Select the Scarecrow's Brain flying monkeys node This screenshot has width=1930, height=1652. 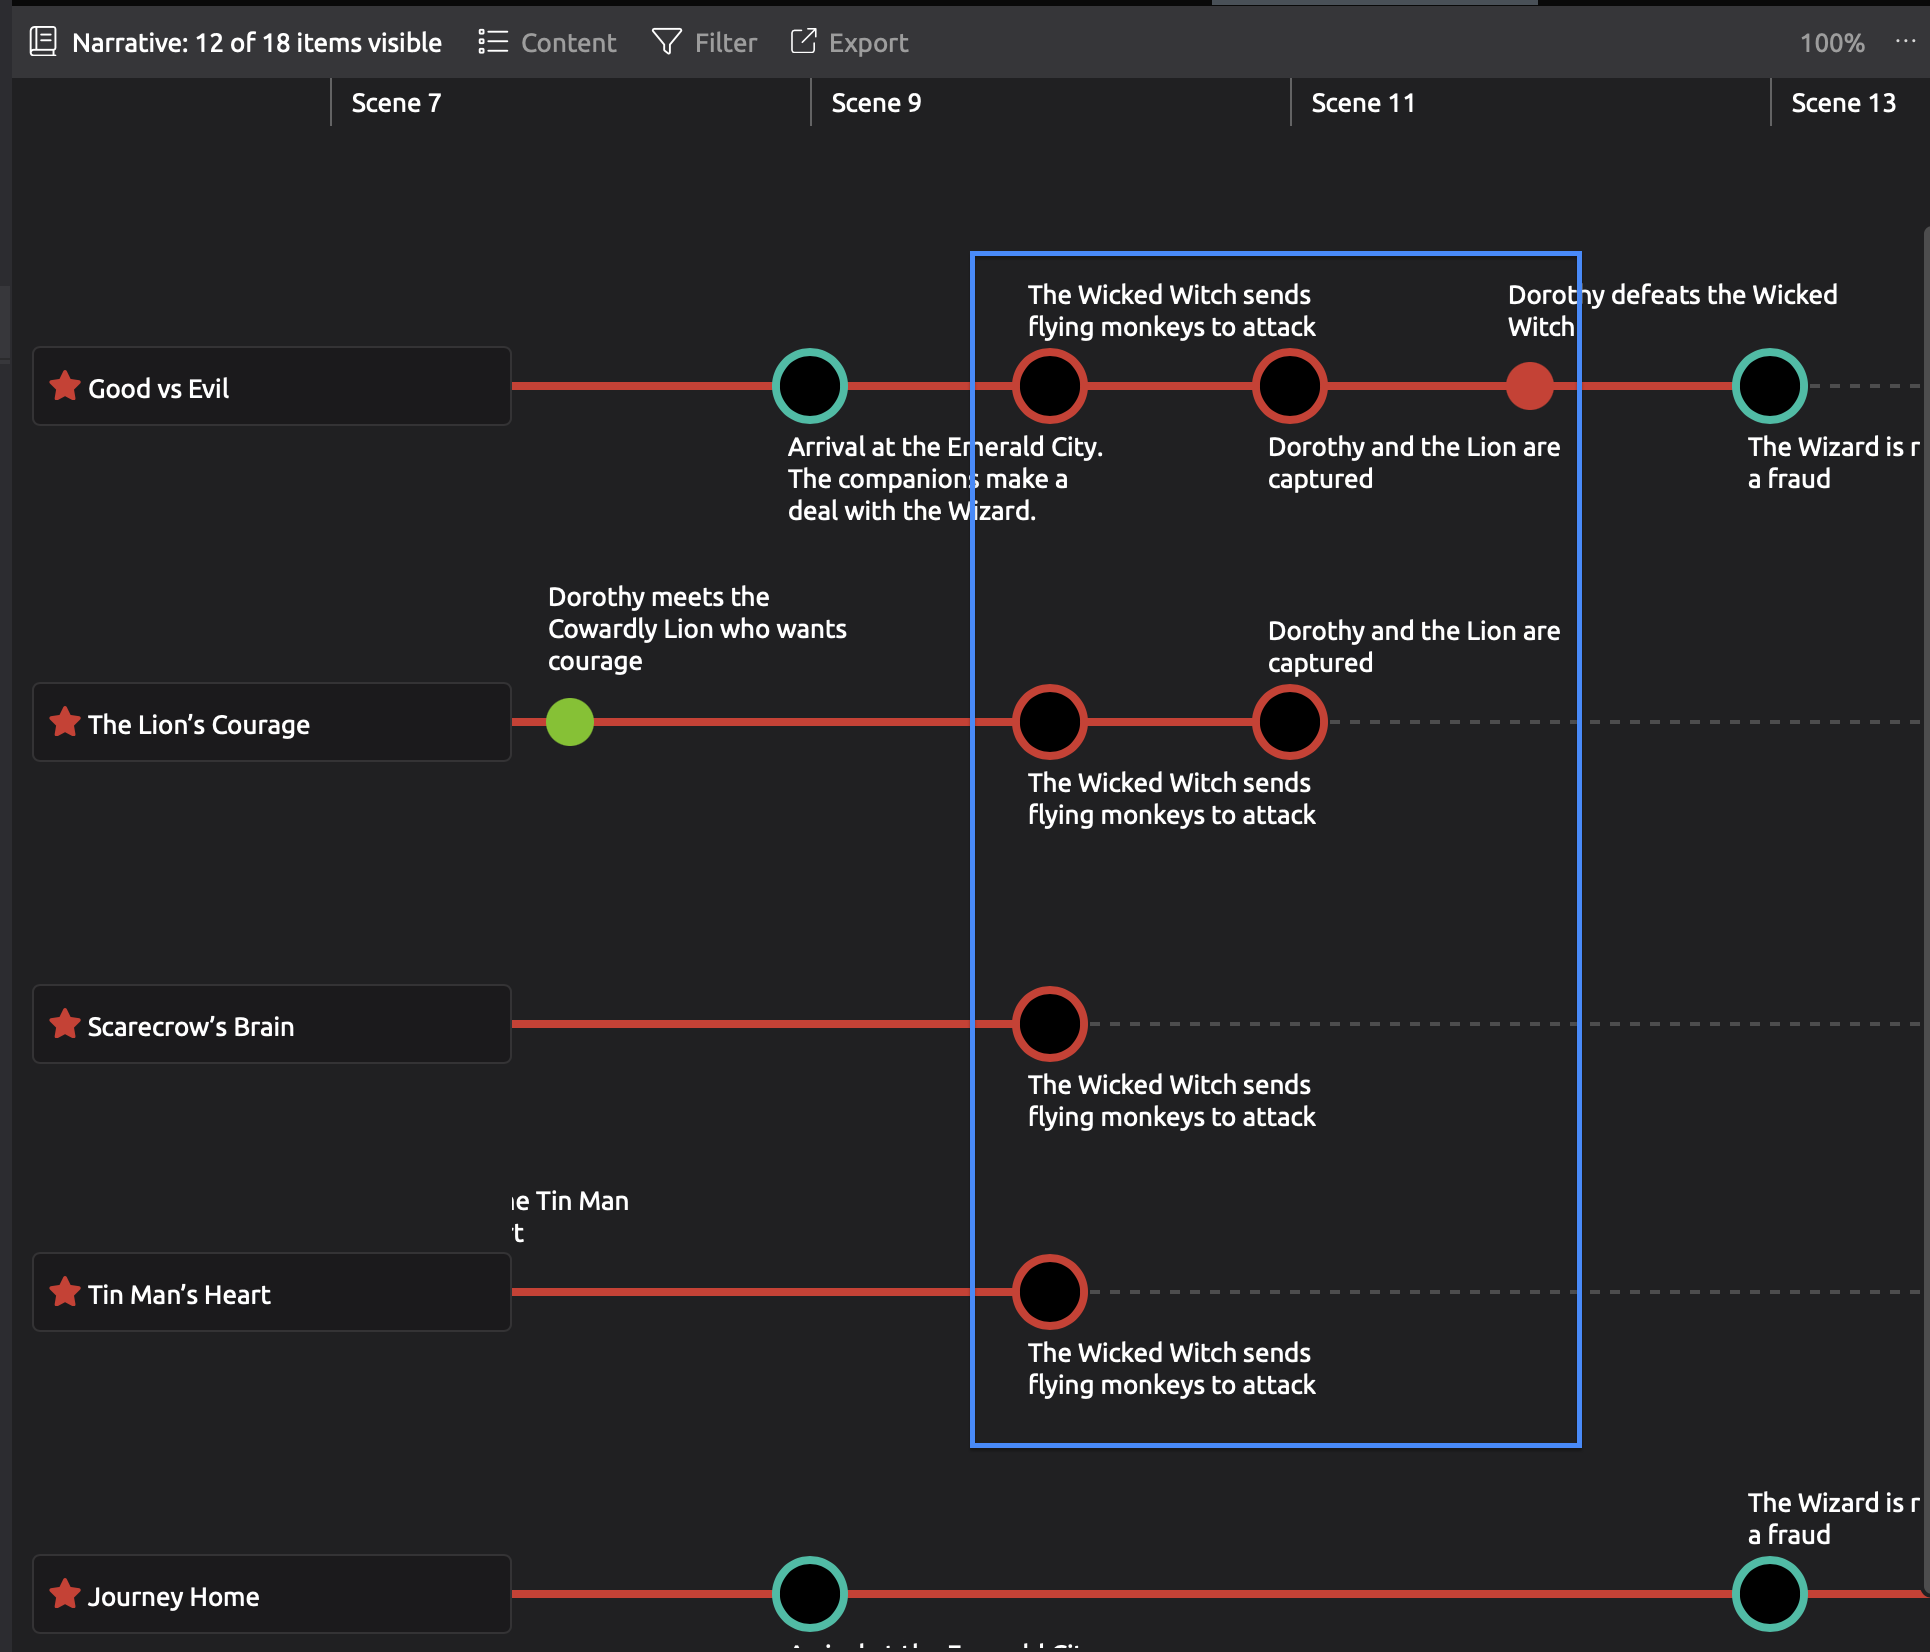point(1050,1024)
